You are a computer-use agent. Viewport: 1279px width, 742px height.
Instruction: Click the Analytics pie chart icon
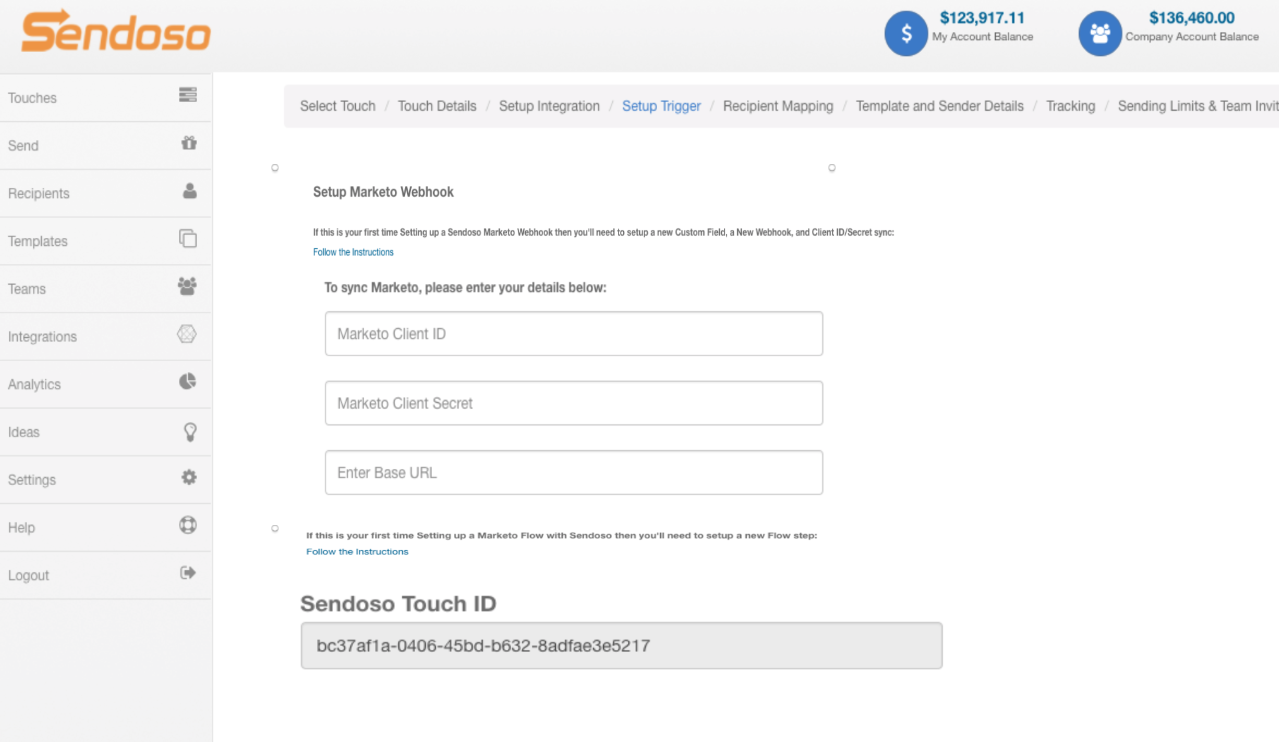[x=188, y=382]
